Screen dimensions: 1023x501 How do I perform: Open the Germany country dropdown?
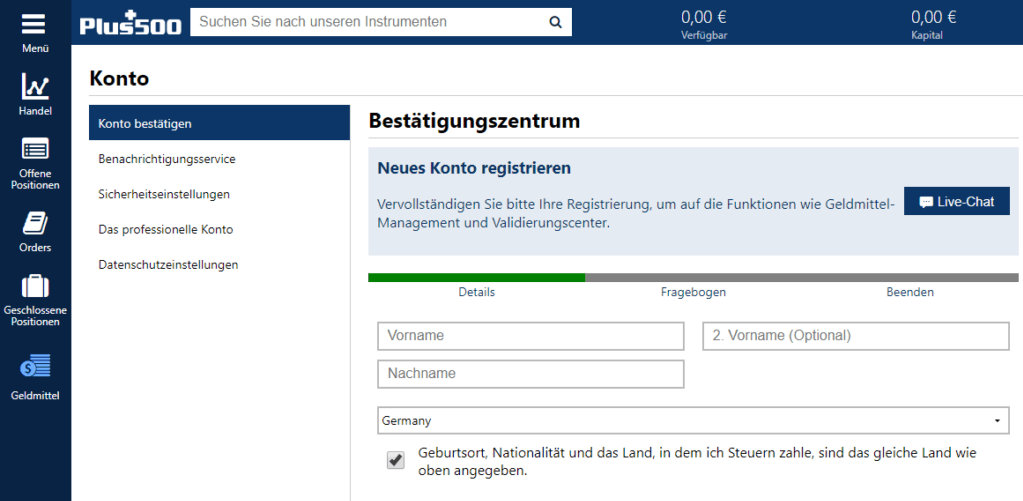click(x=693, y=421)
